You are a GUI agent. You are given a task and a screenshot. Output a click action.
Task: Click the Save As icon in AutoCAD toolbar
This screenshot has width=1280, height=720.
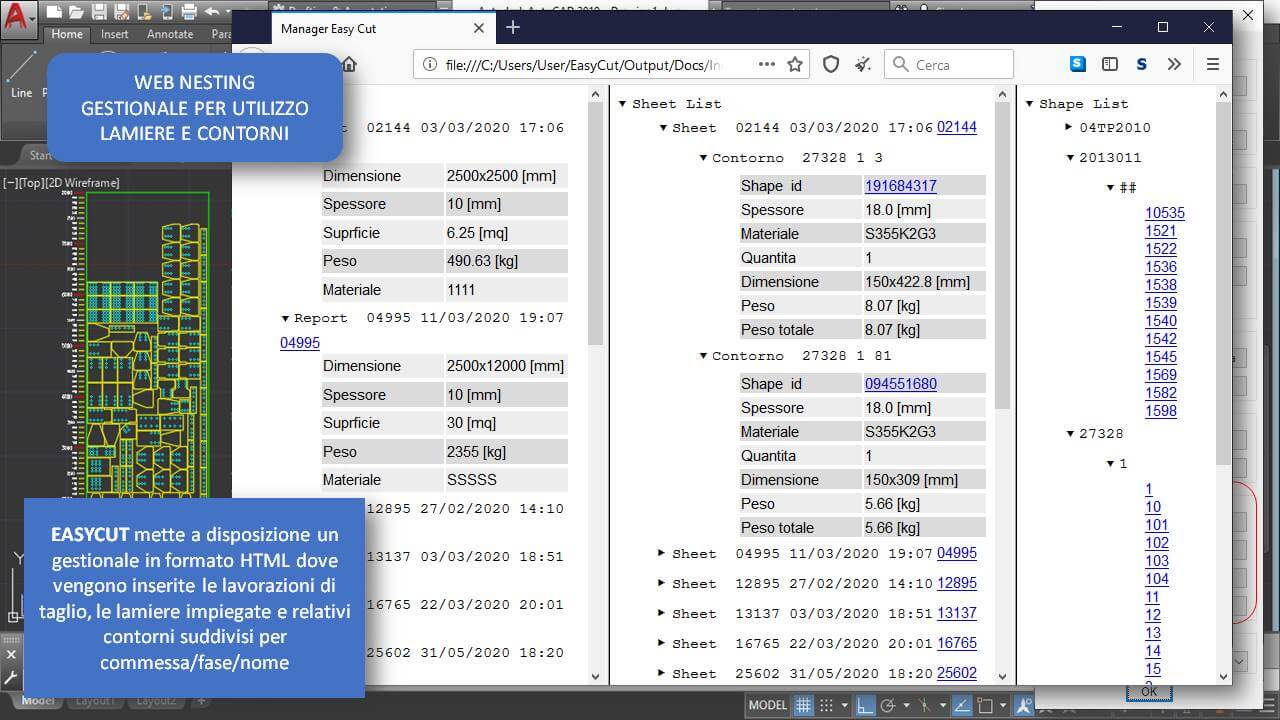click(x=122, y=12)
